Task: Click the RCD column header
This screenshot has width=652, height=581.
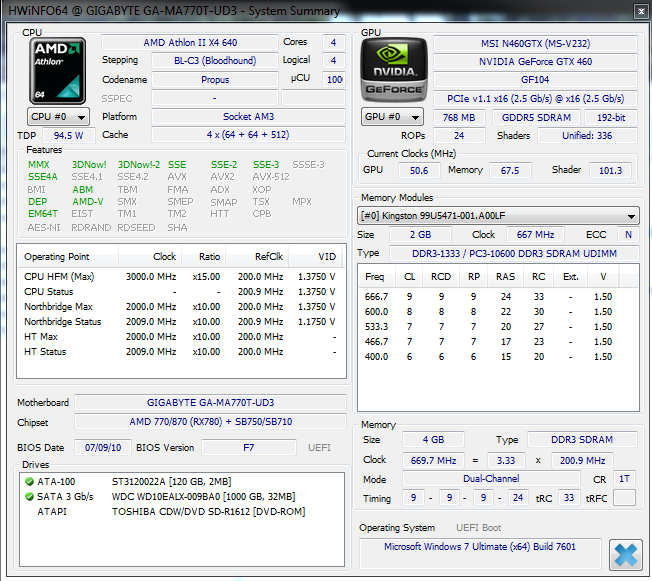Action: (x=441, y=277)
